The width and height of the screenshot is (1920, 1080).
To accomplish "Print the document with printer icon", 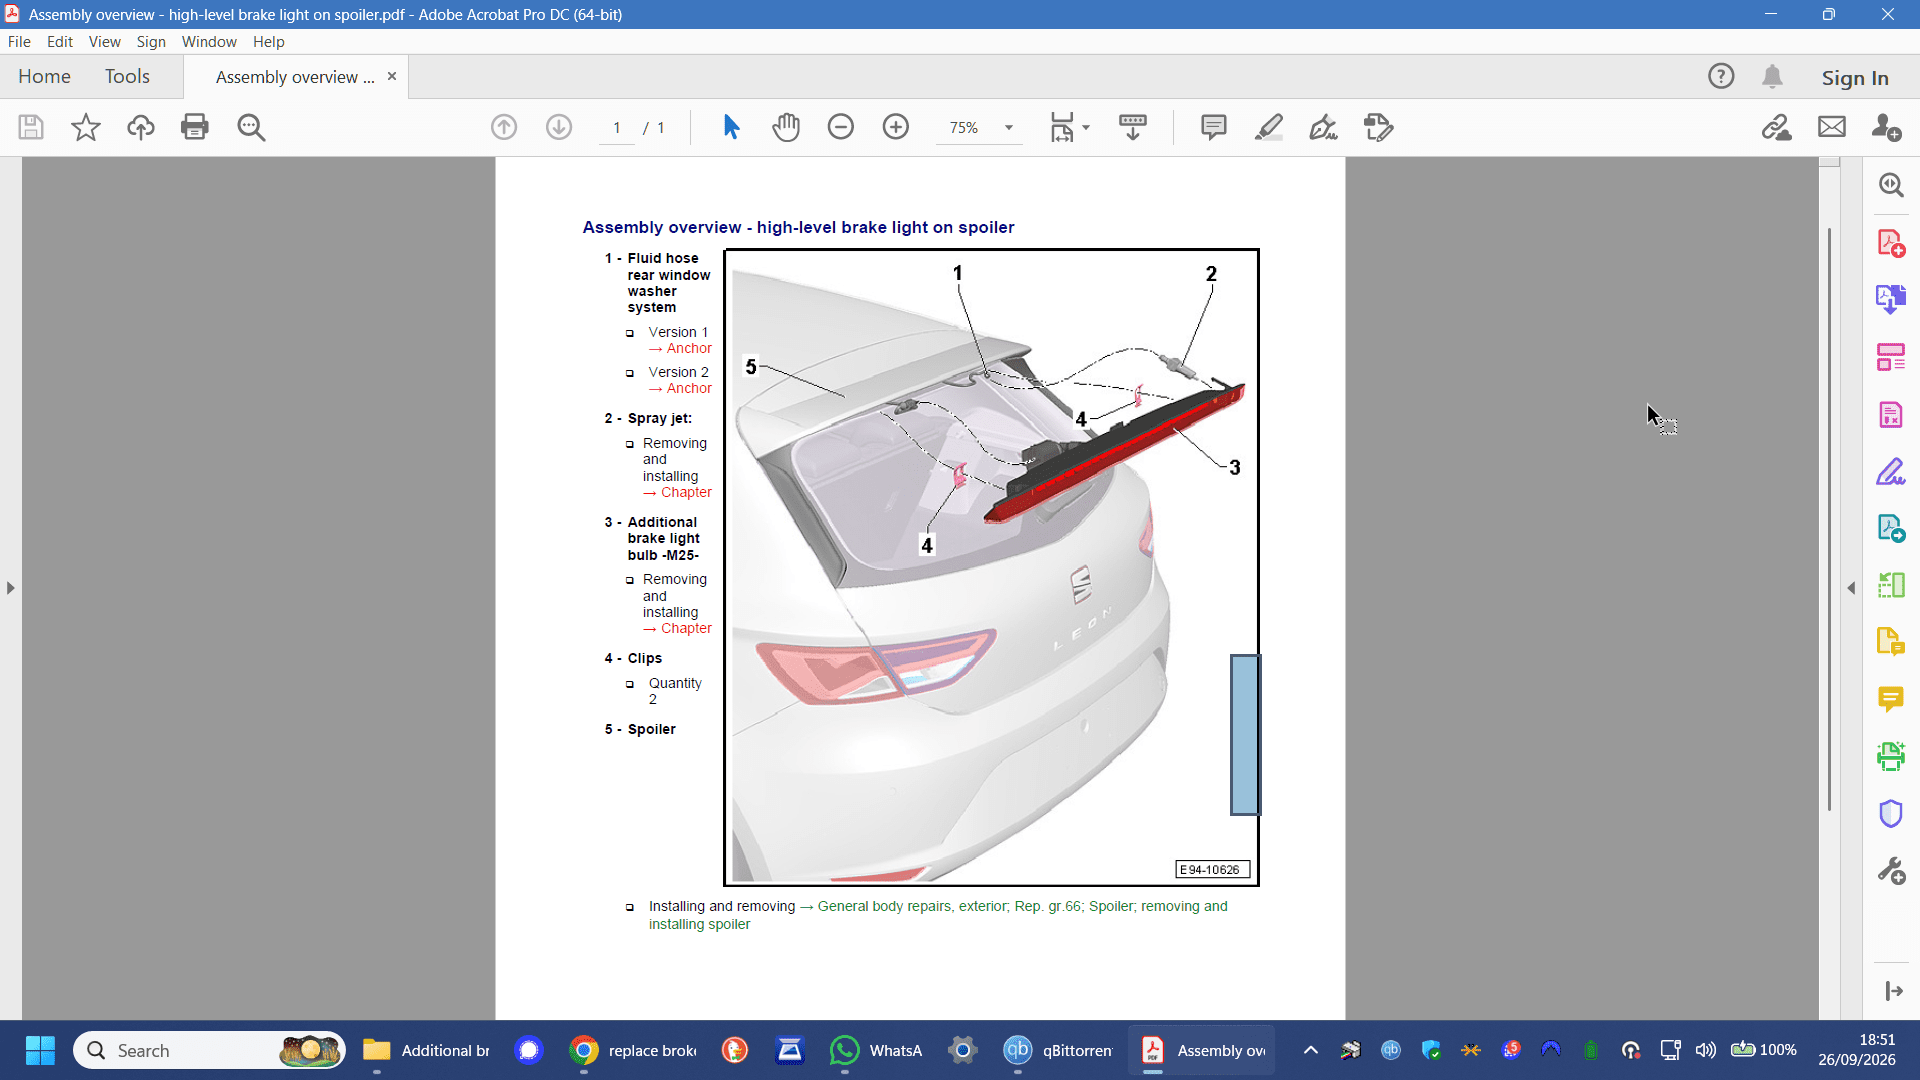I will pos(195,127).
